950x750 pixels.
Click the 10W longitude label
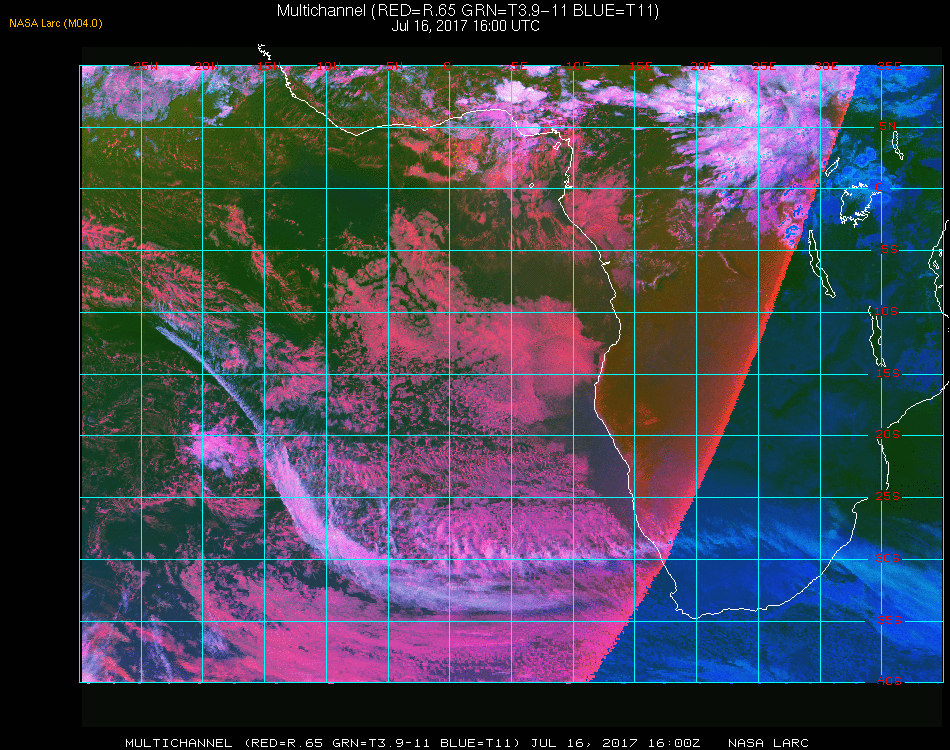click(x=329, y=66)
